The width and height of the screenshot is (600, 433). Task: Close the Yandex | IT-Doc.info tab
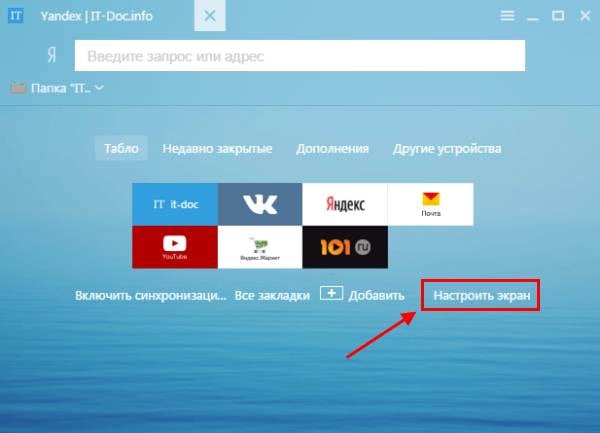(208, 16)
